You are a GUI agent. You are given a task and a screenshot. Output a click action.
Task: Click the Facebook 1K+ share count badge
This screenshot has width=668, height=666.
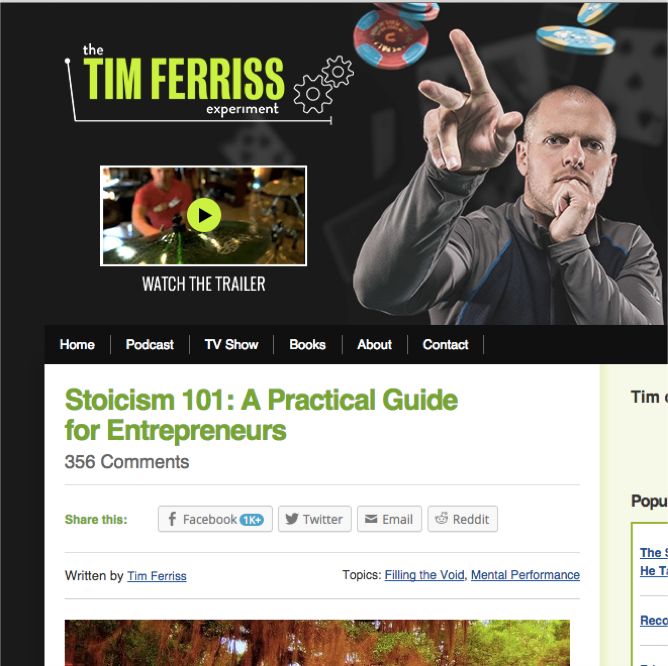tap(252, 520)
